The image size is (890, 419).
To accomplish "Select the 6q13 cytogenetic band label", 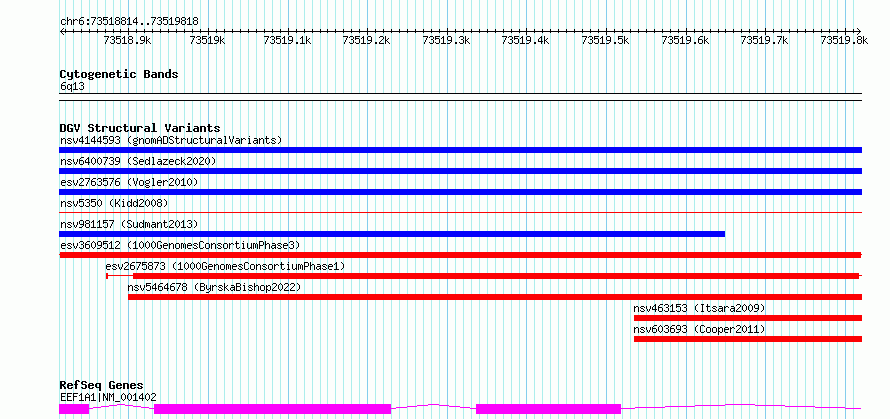I will (x=71, y=87).
